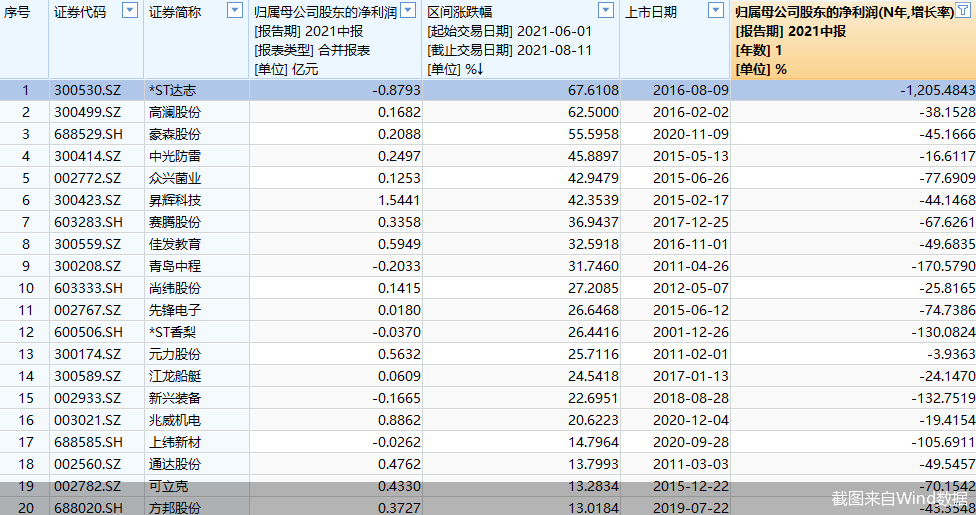Click the security name 新兴装备
Screen dimensions: 976x515
click(x=175, y=398)
